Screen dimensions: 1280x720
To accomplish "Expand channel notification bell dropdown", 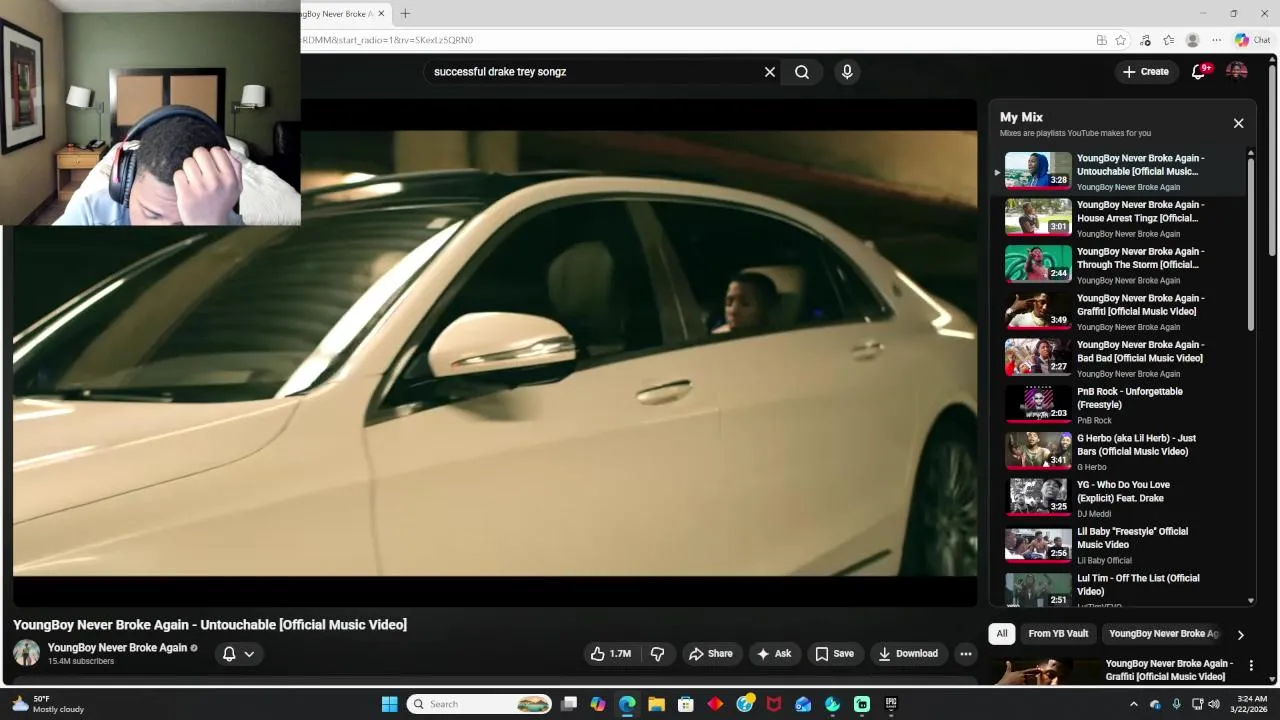I will point(238,654).
